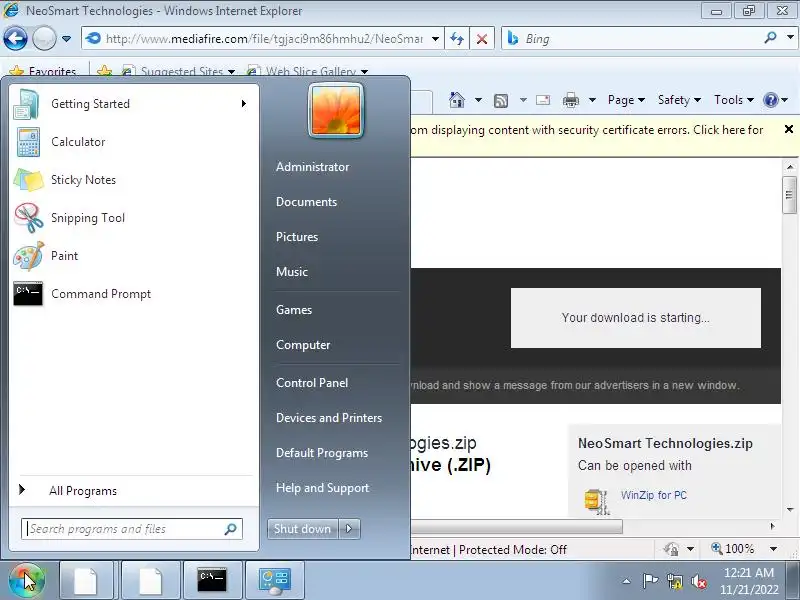Click the muted volume tray icon
Image resolution: width=800 pixels, height=600 pixels.
click(x=699, y=581)
